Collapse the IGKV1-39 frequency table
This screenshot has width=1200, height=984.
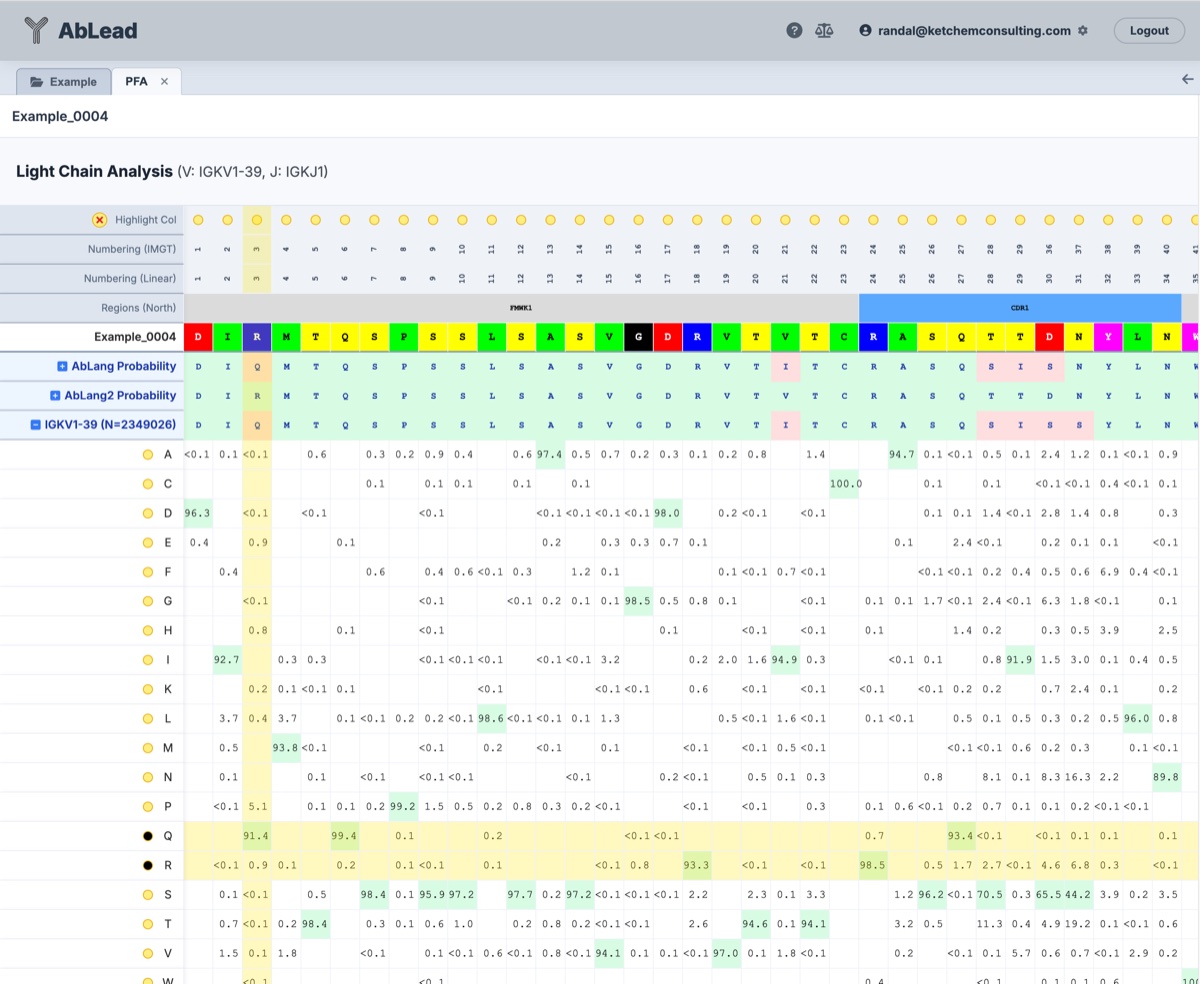[36, 425]
